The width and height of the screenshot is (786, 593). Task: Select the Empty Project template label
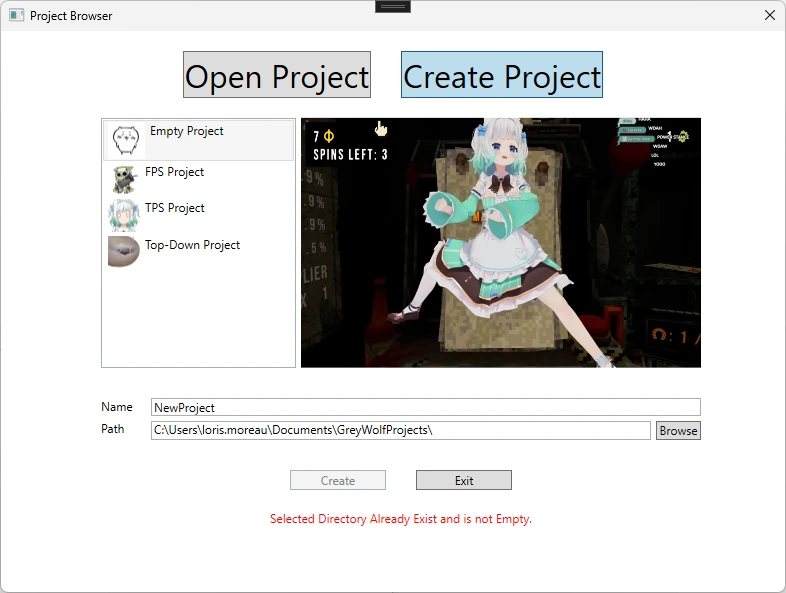point(187,131)
